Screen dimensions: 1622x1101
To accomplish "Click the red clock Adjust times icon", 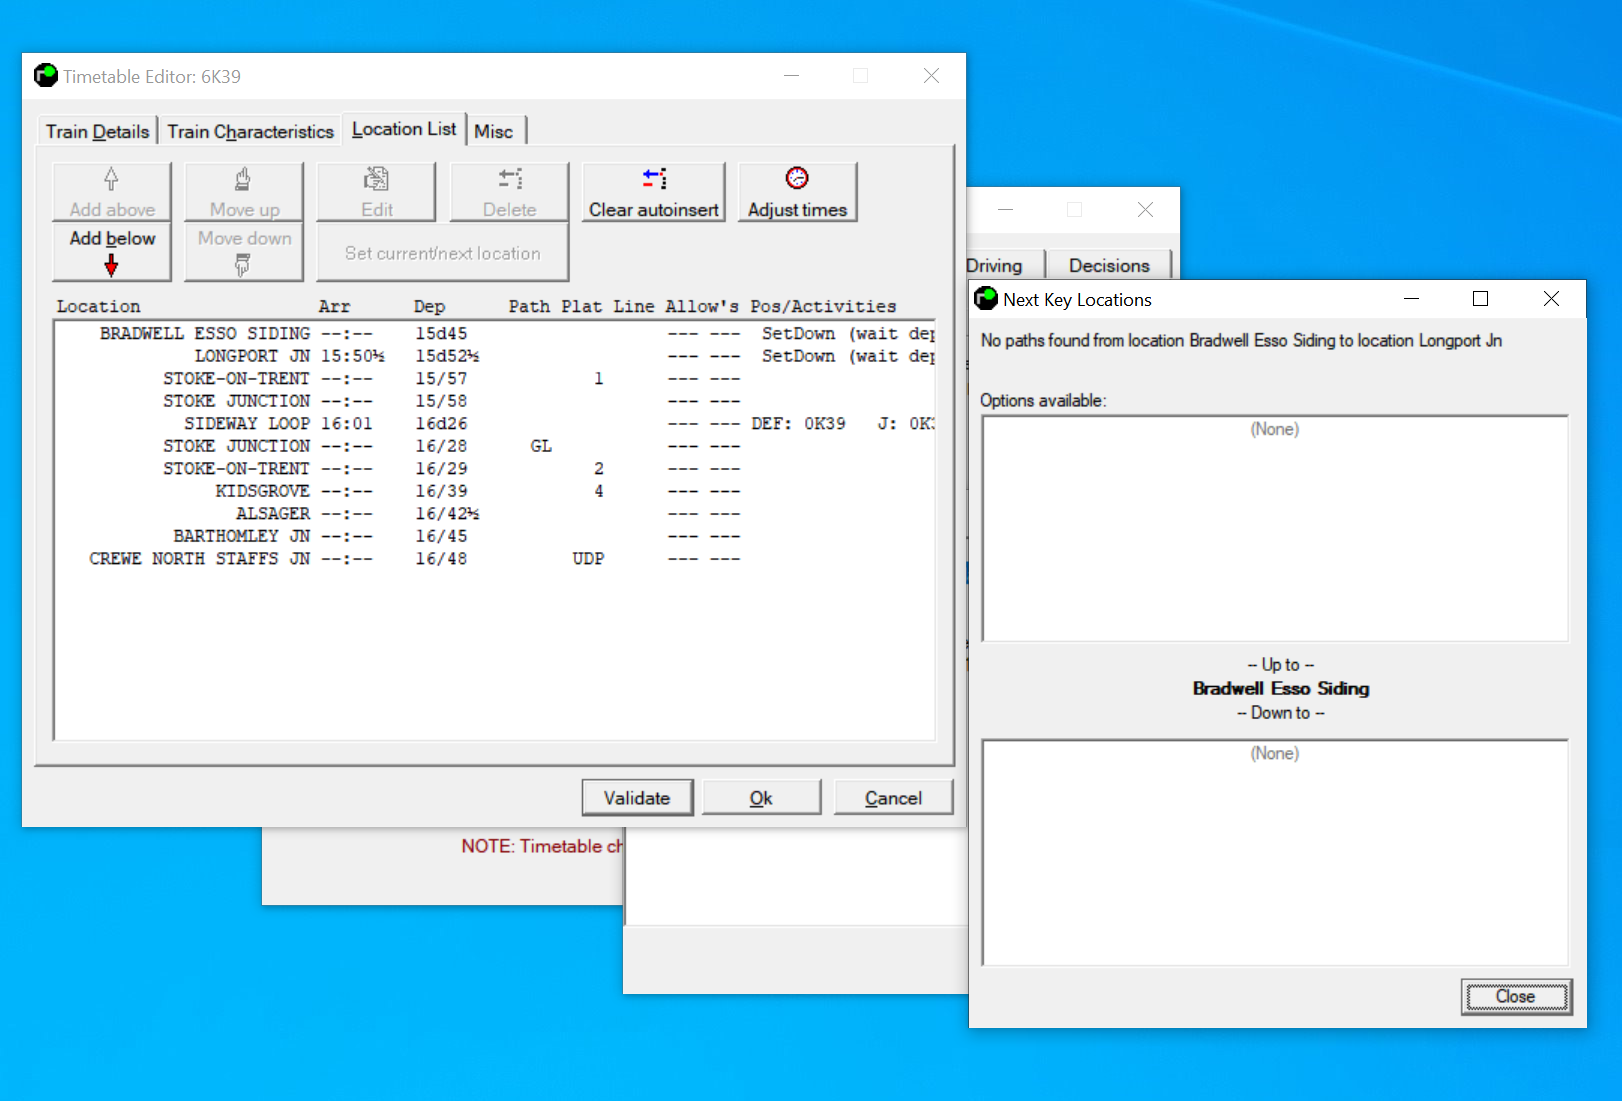I will (797, 178).
